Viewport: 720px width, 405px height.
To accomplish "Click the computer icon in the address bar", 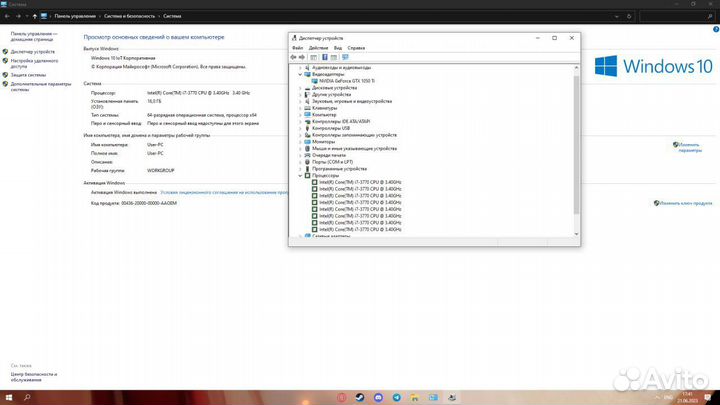I will (x=44, y=16).
